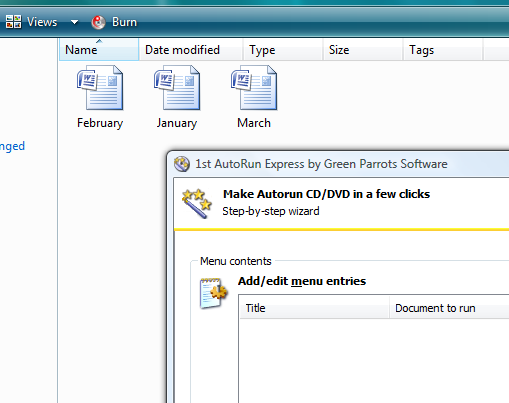Click the Document to run column header
Image resolution: width=509 pixels, height=403 pixels.
pyautogui.click(x=449, y=308)
